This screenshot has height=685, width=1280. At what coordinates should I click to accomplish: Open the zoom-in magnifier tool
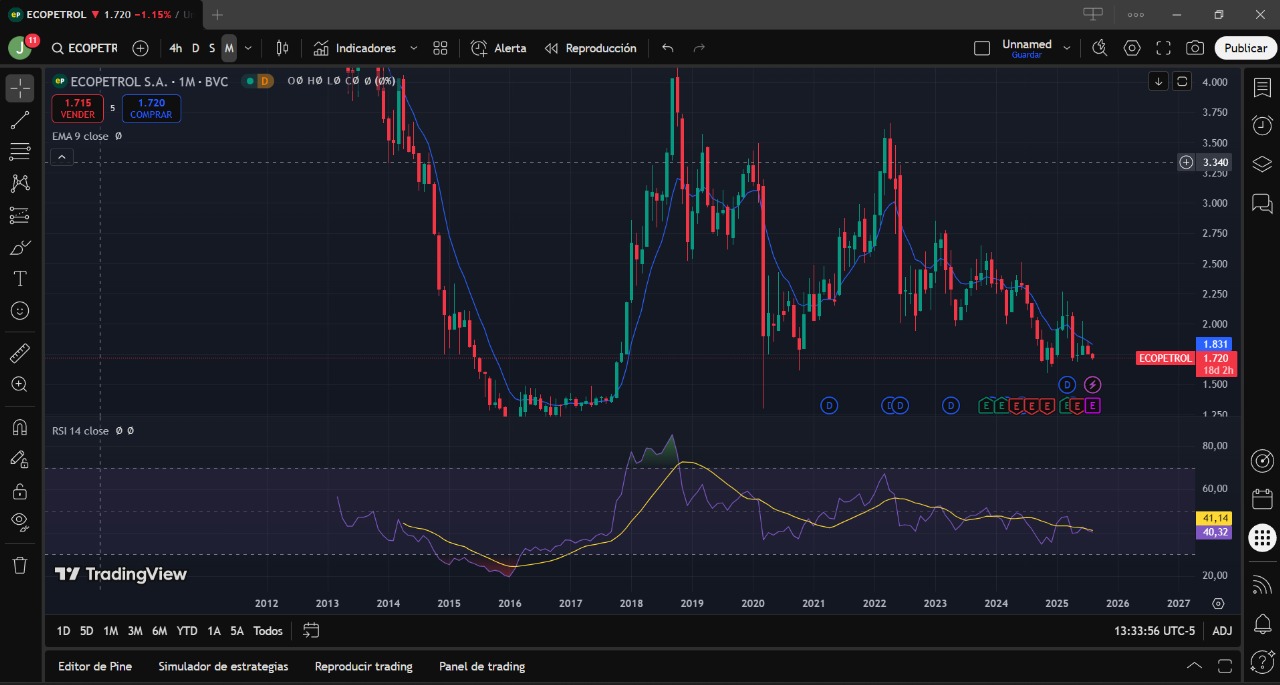(x=20, y=384)
